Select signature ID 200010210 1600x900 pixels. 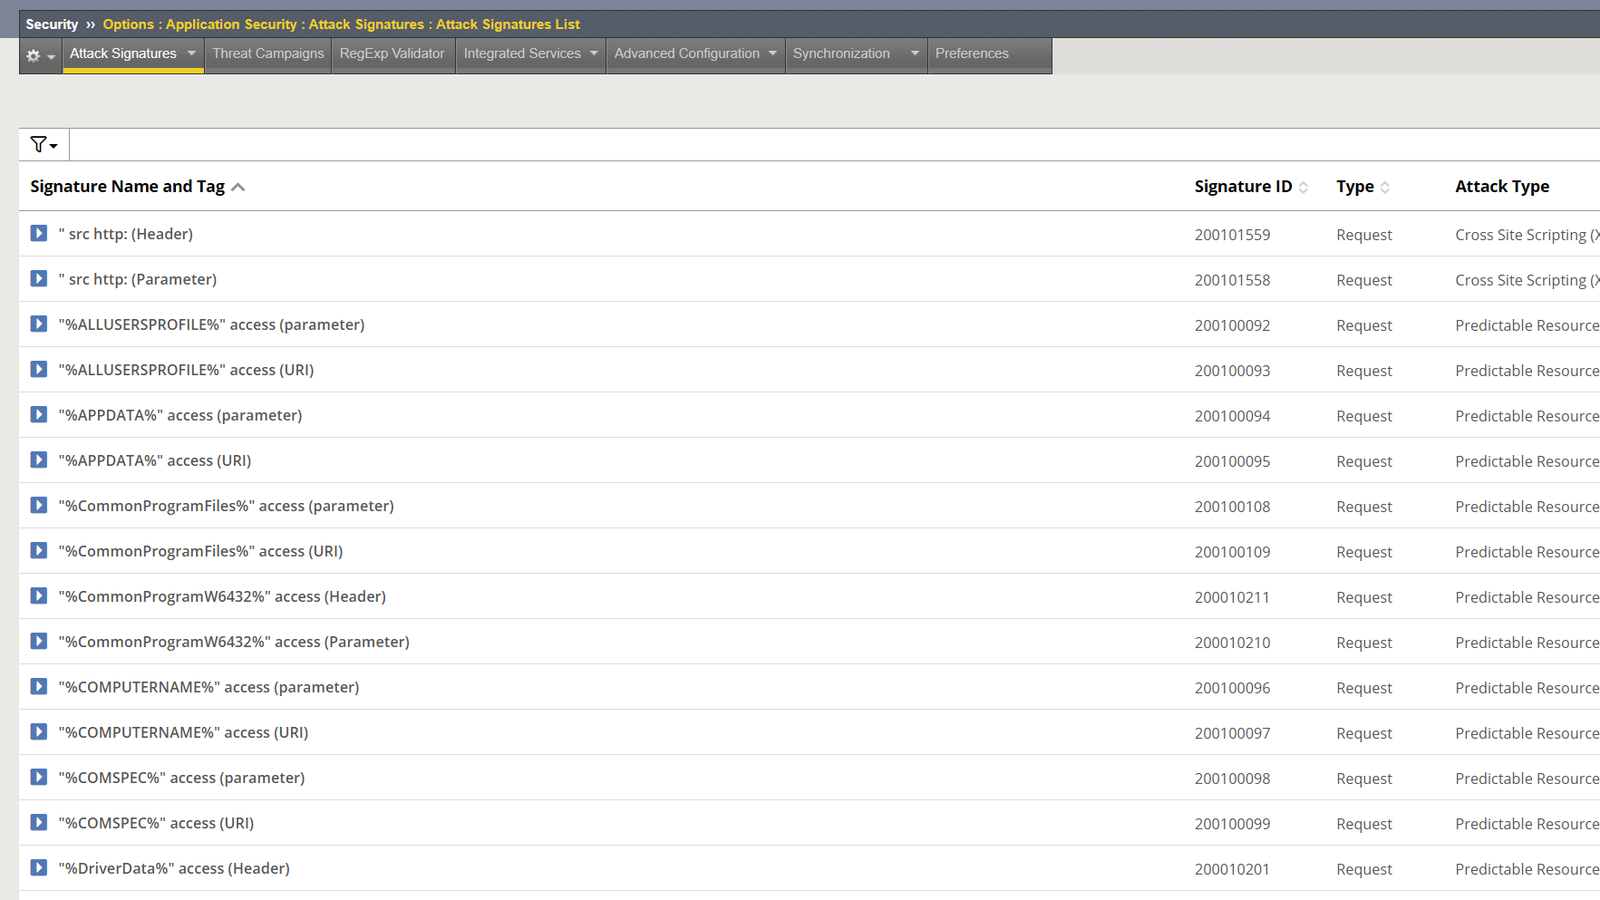point(1232,643)
